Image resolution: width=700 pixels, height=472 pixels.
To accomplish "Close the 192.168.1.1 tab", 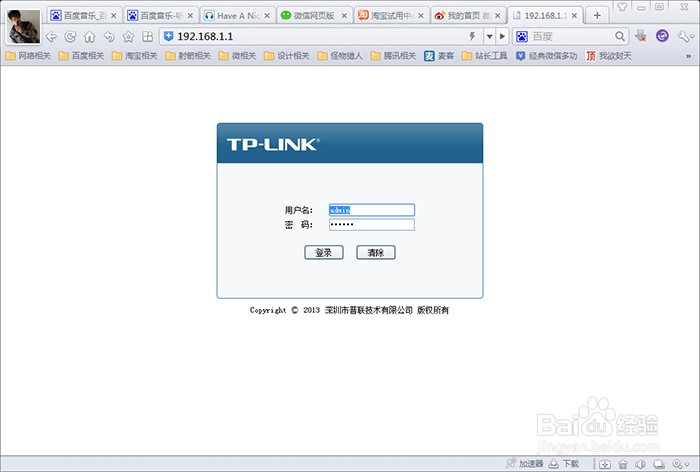I will [x=575, y=16].
